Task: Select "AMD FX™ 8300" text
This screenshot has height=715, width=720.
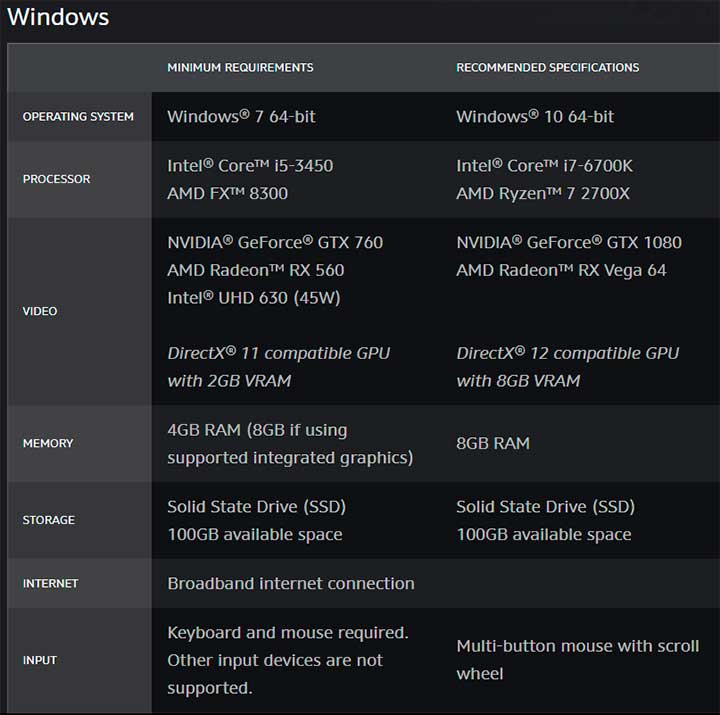Action: (x=227, y=193)
